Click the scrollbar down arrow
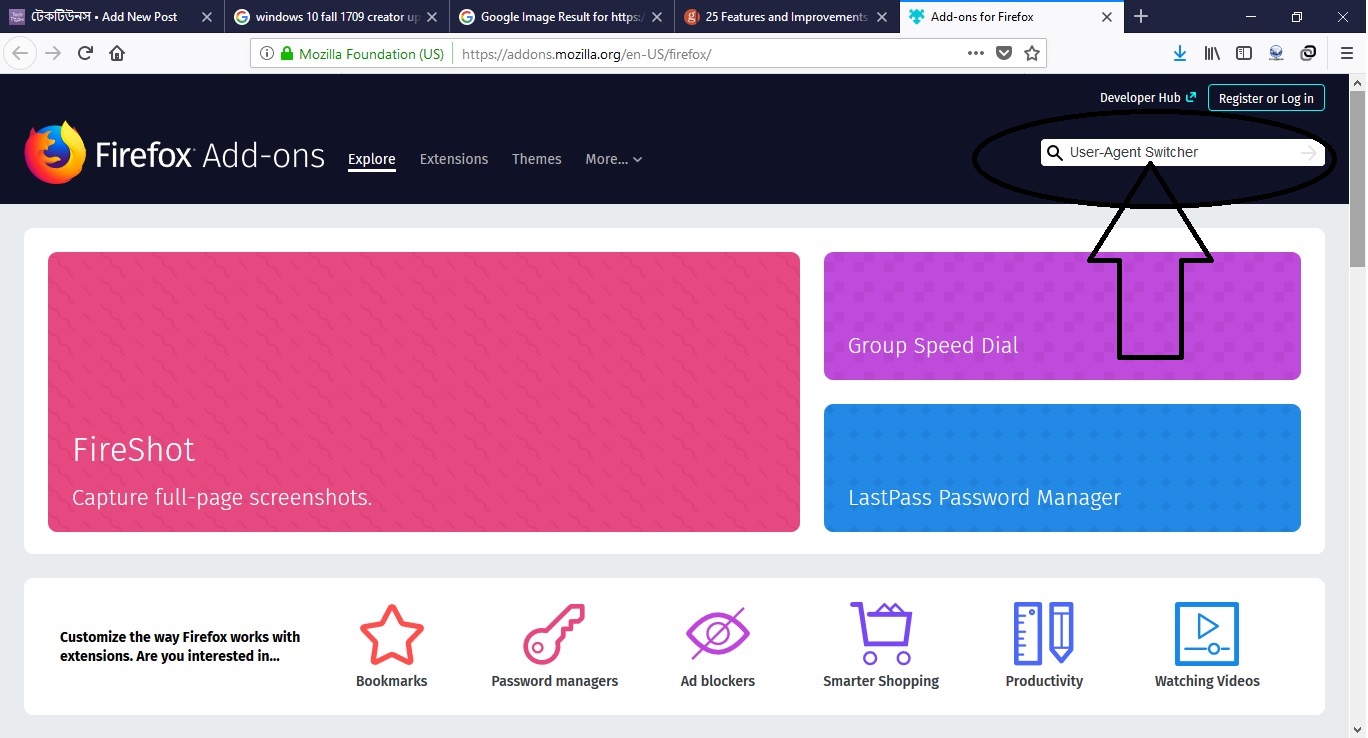This screenshot has height=738, width=1368. [1357, 728]
